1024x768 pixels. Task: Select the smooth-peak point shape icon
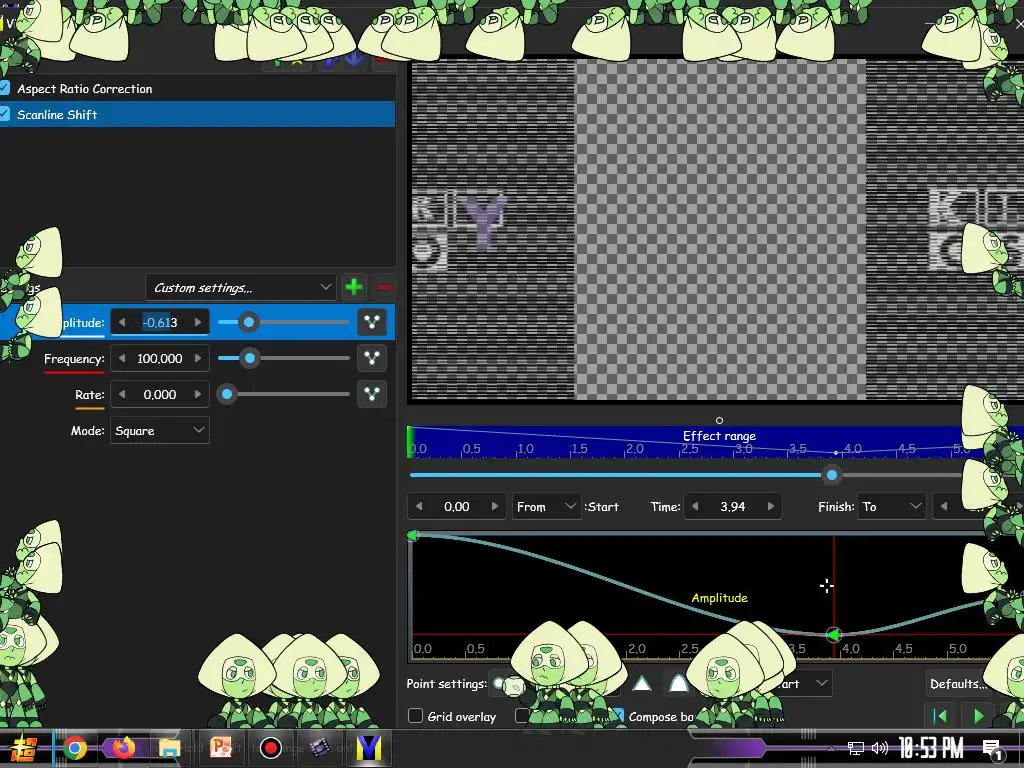(x=679, y=684)
